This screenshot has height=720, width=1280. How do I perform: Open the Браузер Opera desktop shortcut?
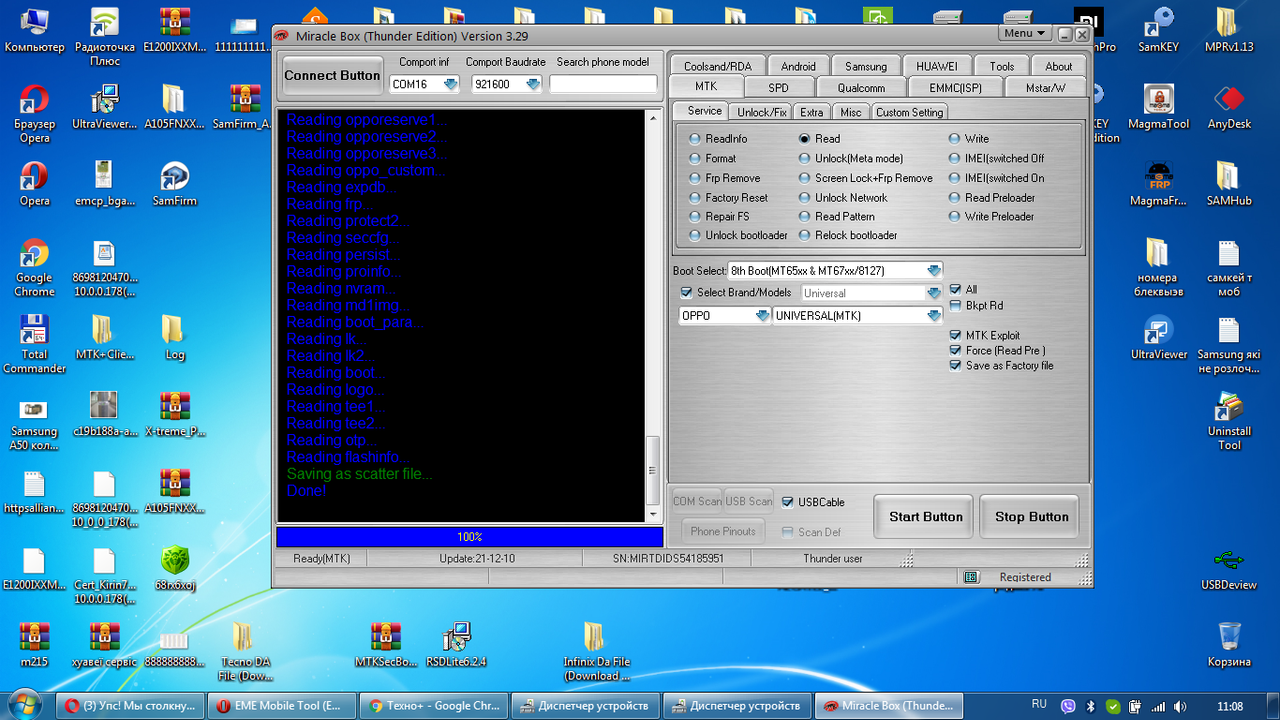pyautogui.click(x=34, y=114)
